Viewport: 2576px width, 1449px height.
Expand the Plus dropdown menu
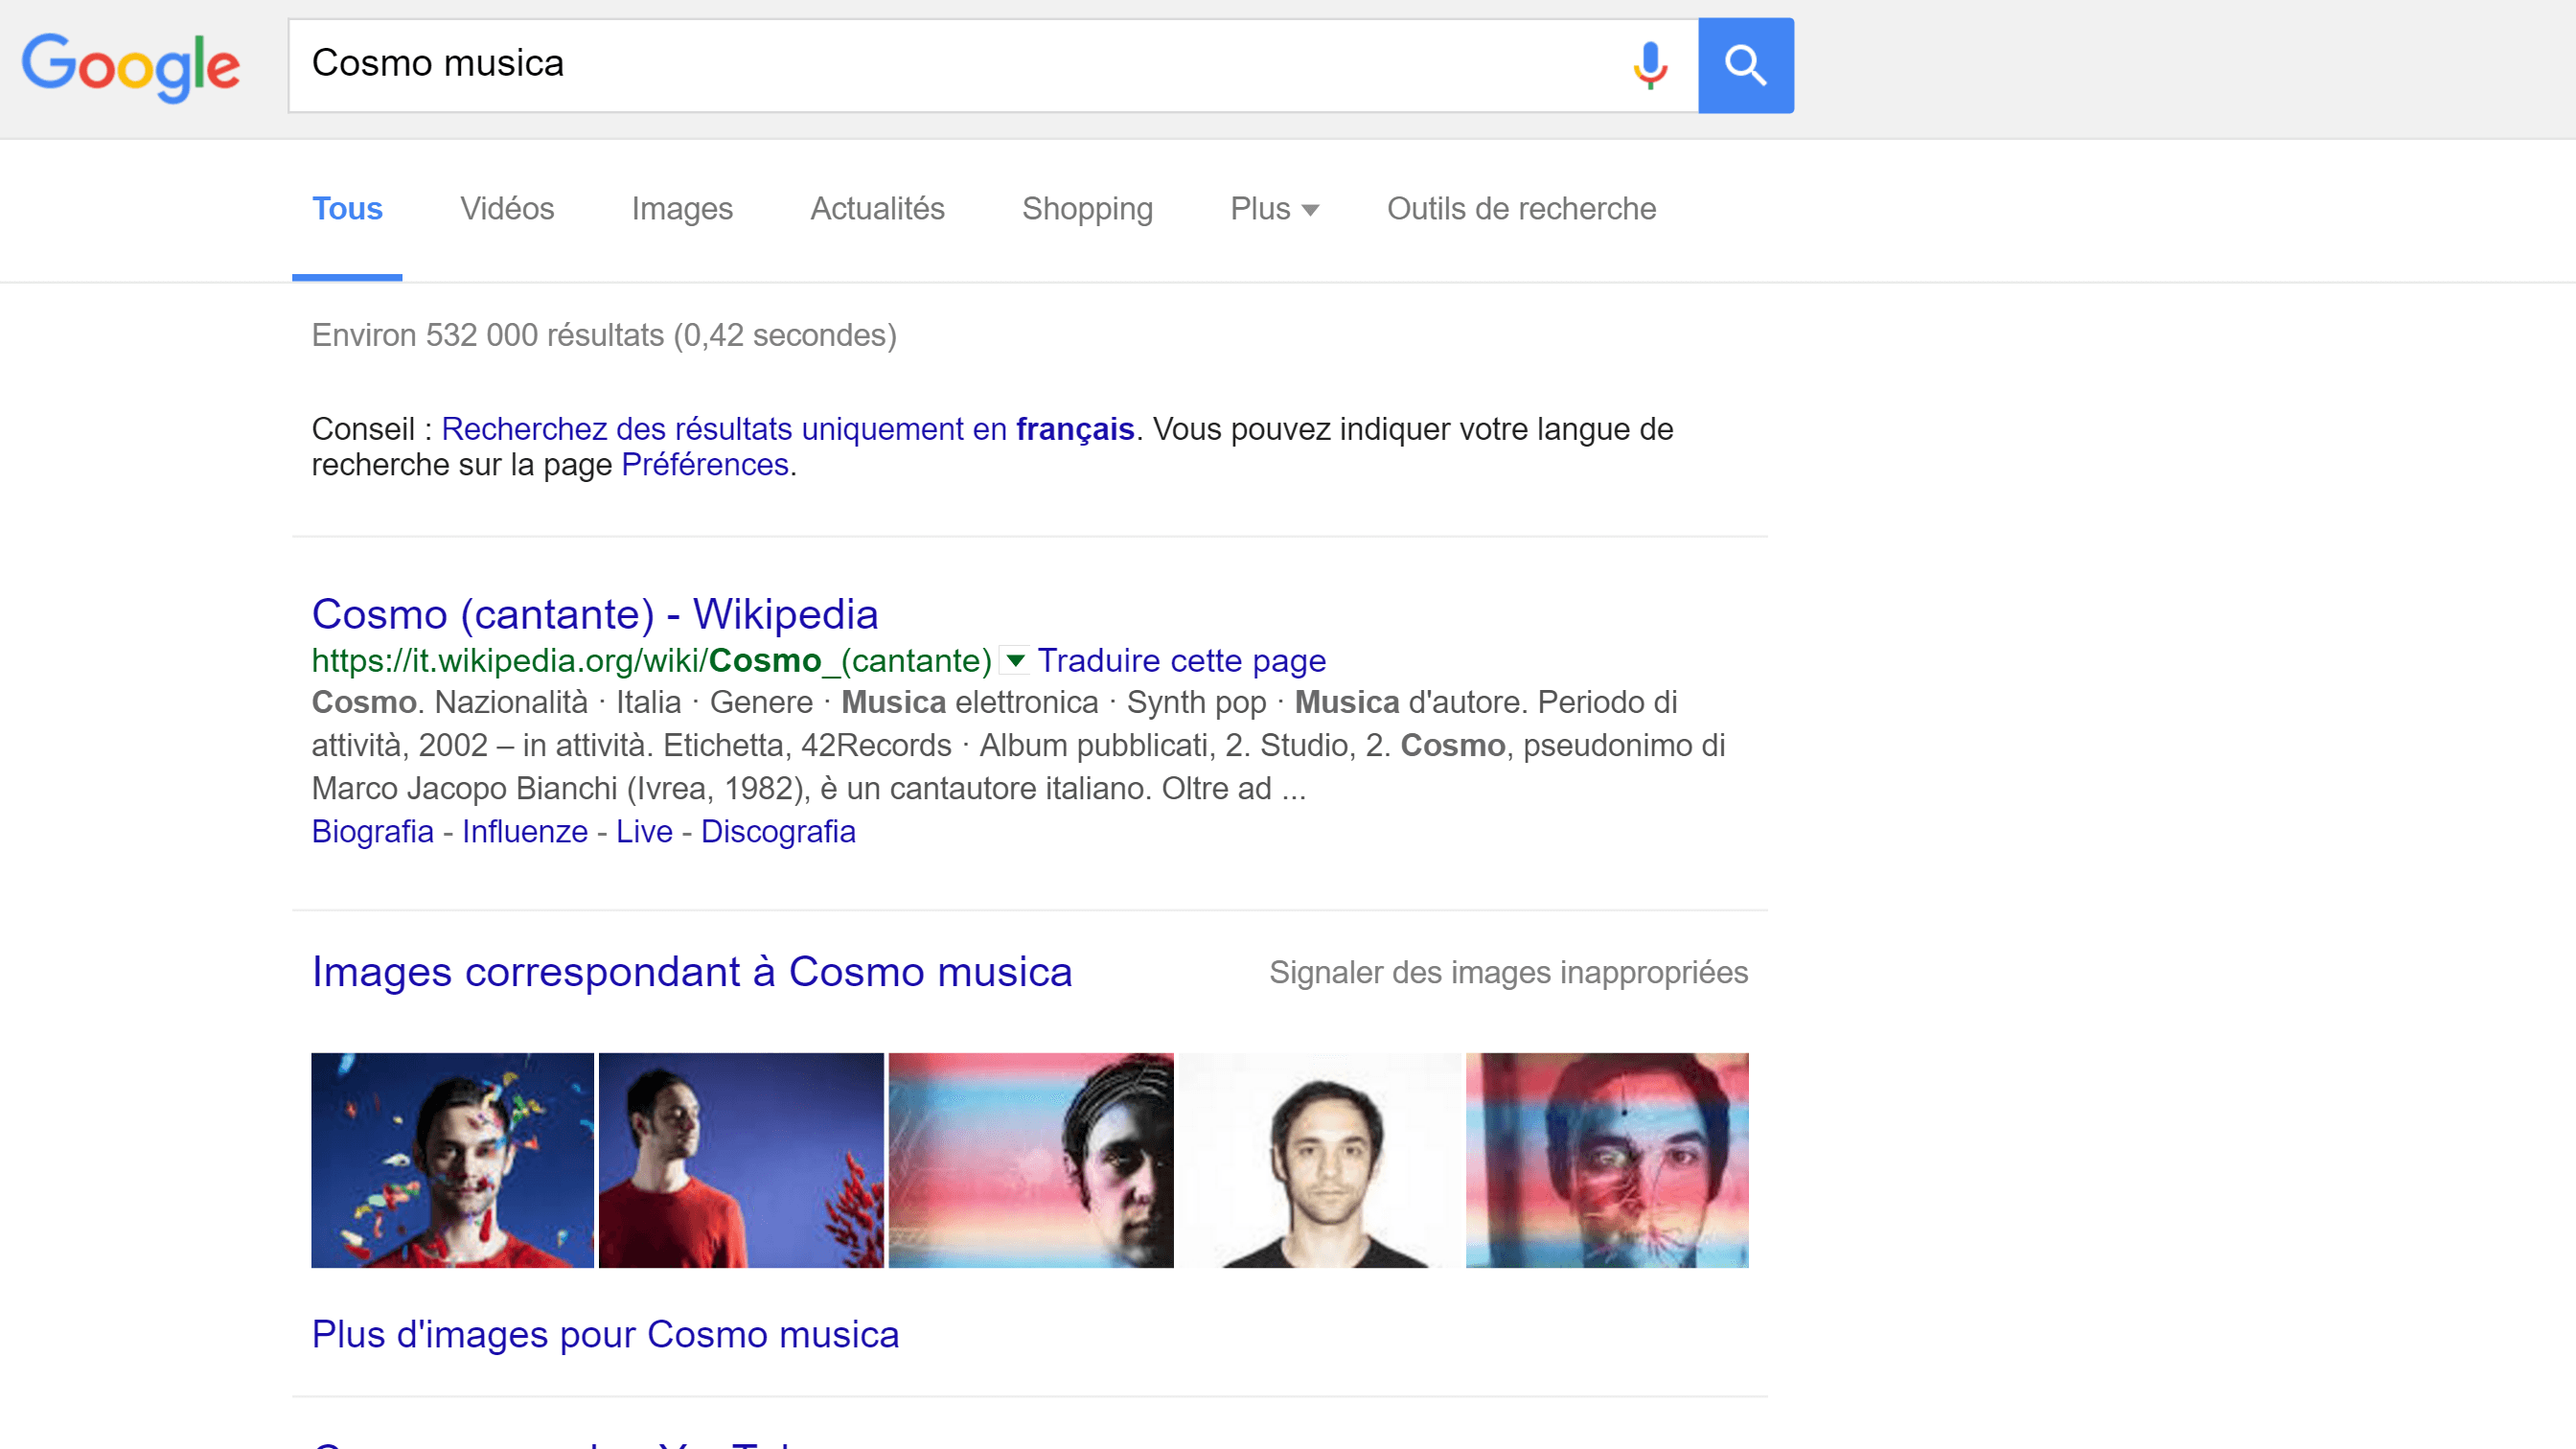click(x=1274, y=208)
